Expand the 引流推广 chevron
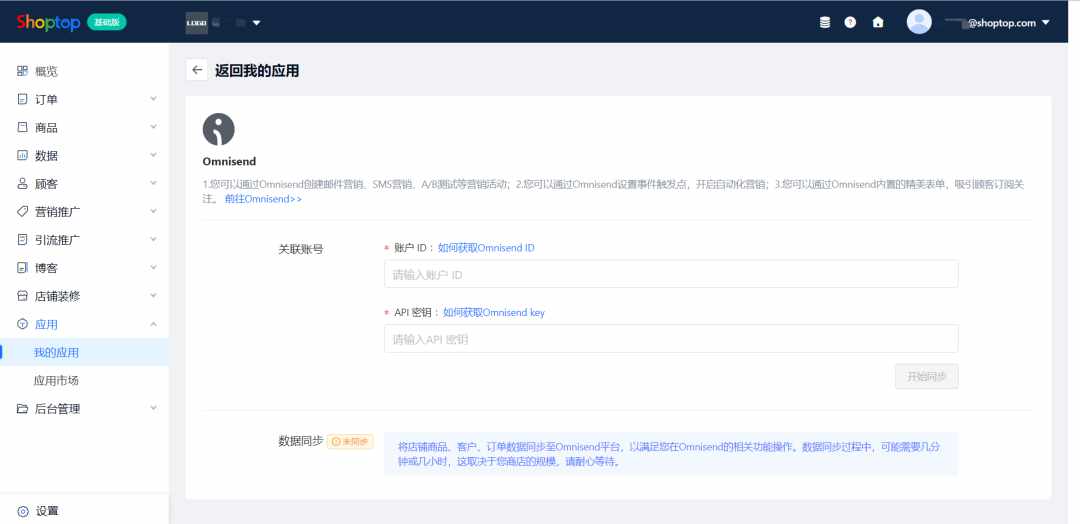Screen dimensions: 1080x524 click(154, 240)
